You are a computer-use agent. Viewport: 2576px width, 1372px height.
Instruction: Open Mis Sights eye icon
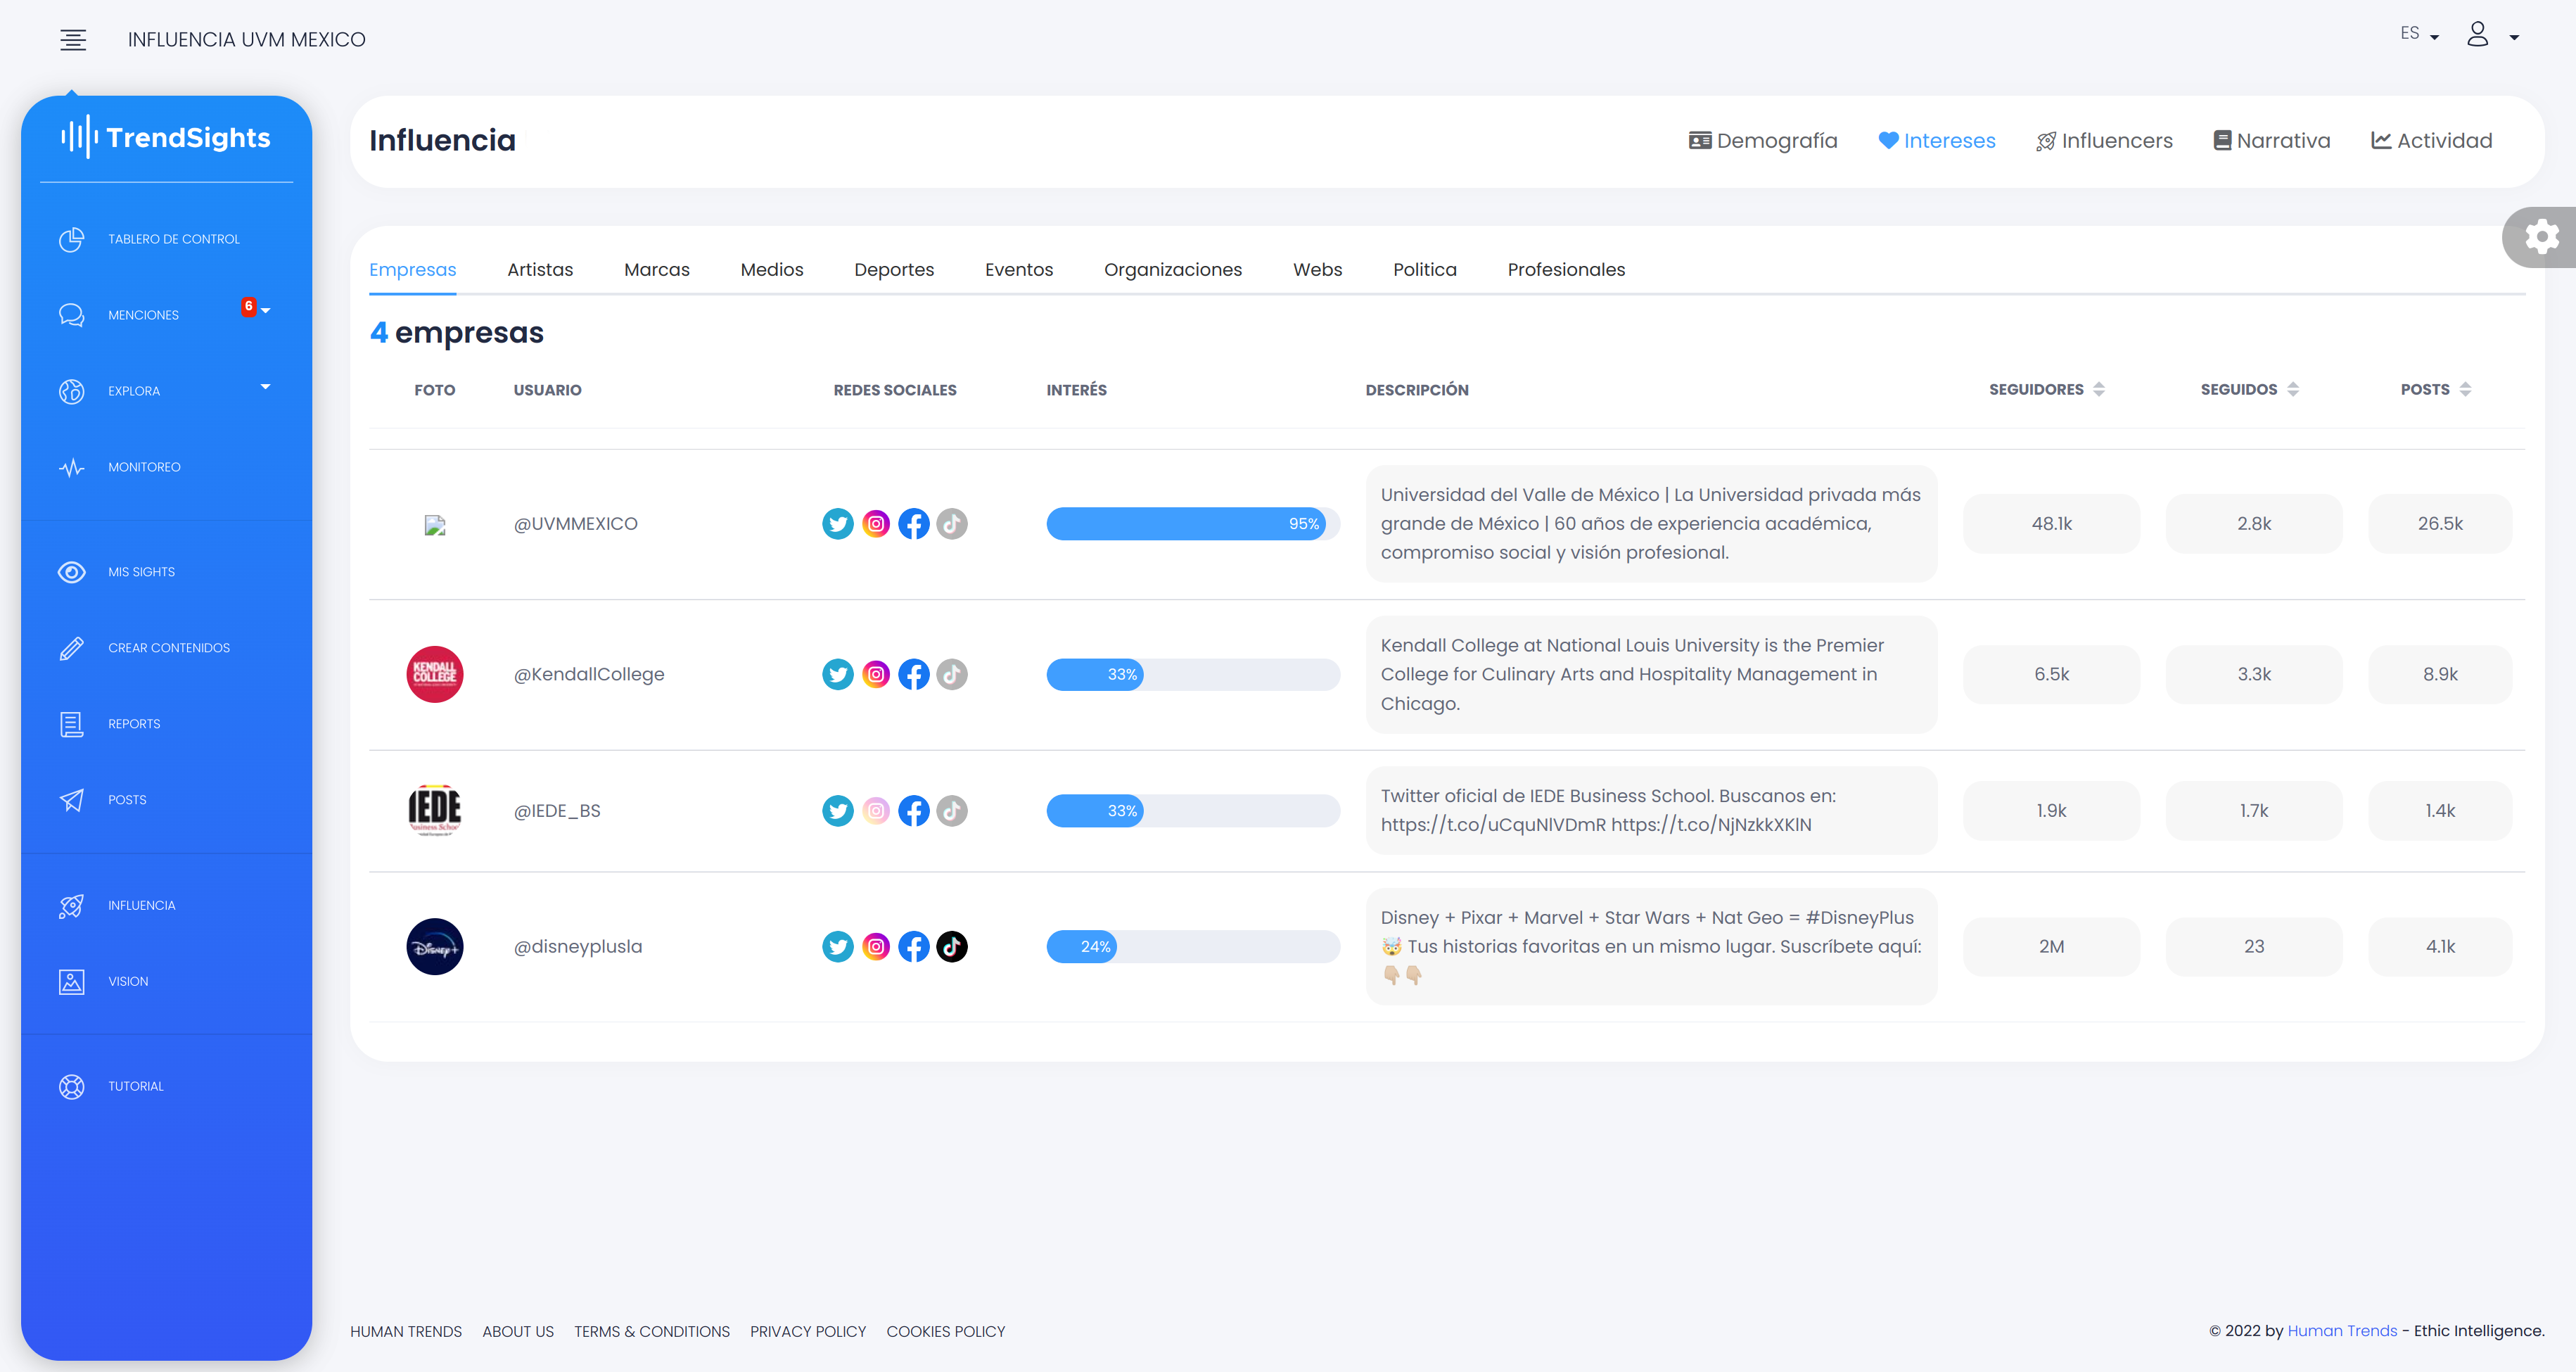[72, 572]
